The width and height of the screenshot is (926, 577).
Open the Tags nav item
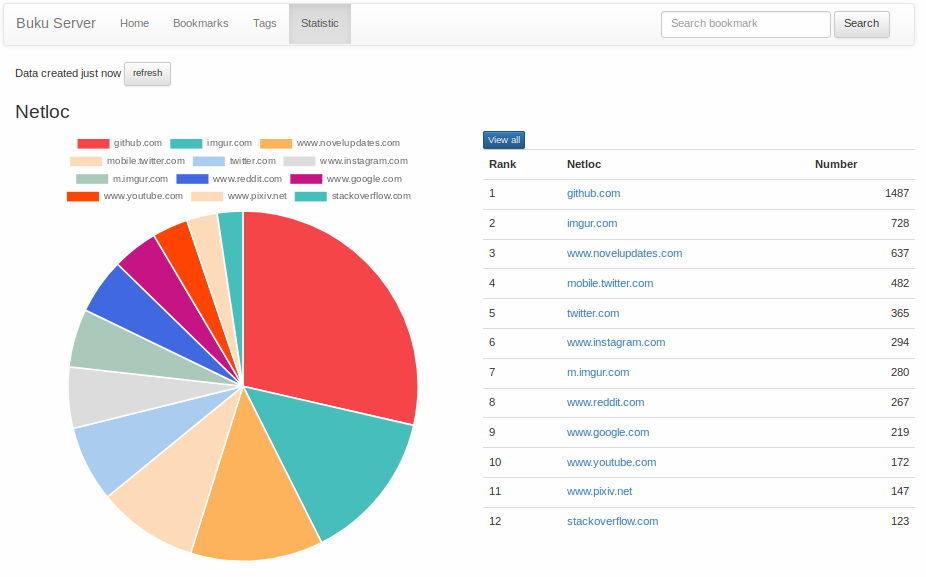point(265,23)
